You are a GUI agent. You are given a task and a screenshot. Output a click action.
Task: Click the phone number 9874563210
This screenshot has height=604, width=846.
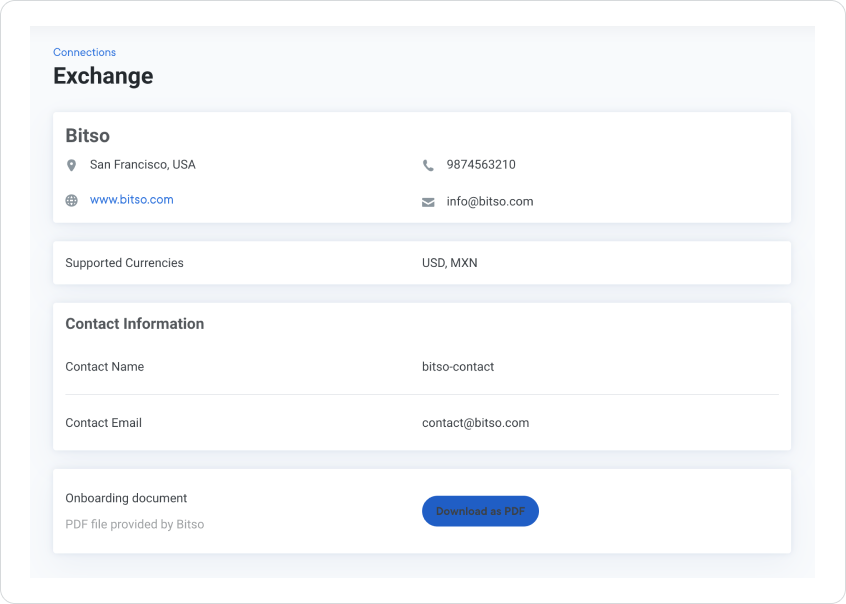(482, 165)
